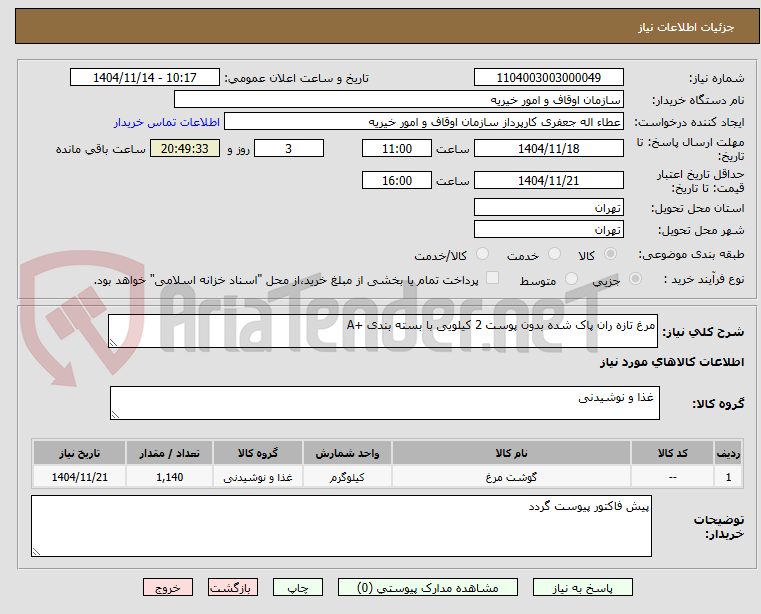The image size is (761, 614).
Task: Click the بازگشت back button
Action: point(232,587)
